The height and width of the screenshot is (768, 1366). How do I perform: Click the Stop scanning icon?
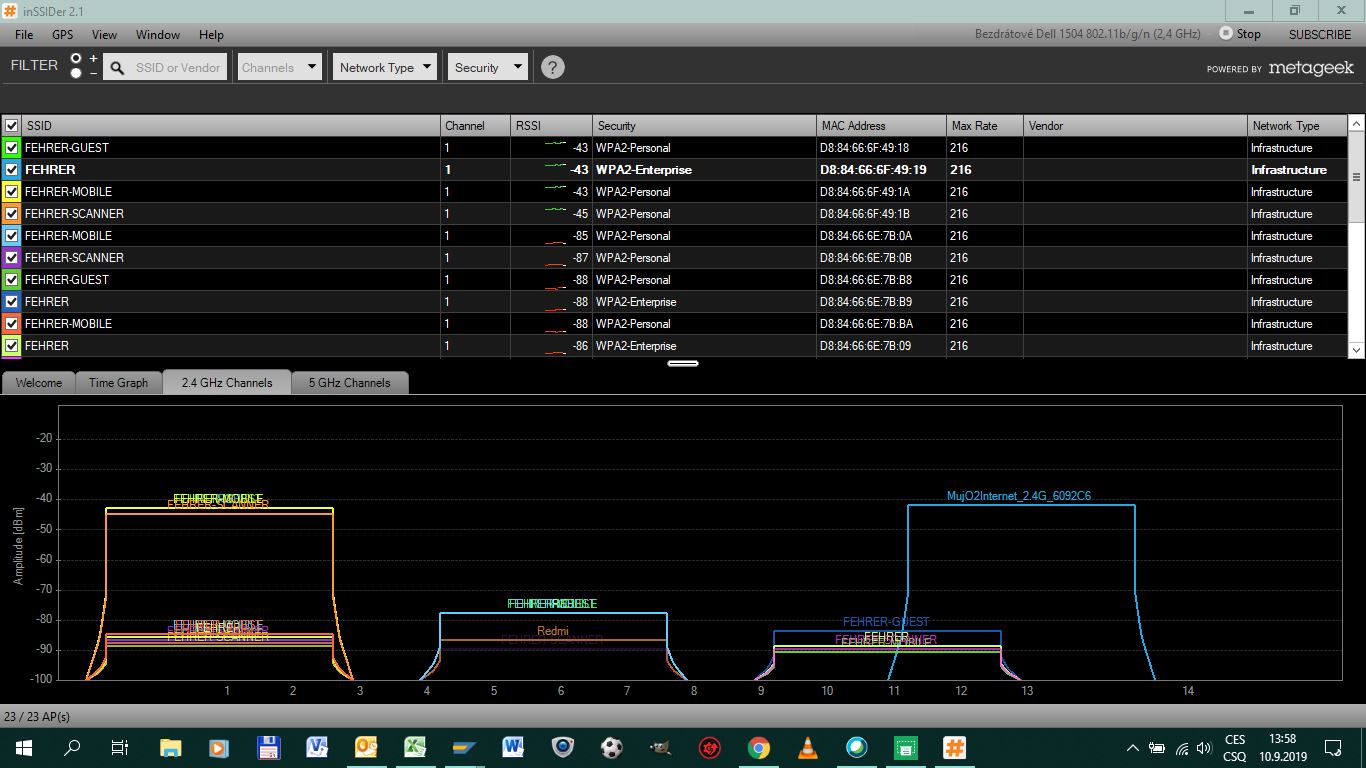point(1226,33)
